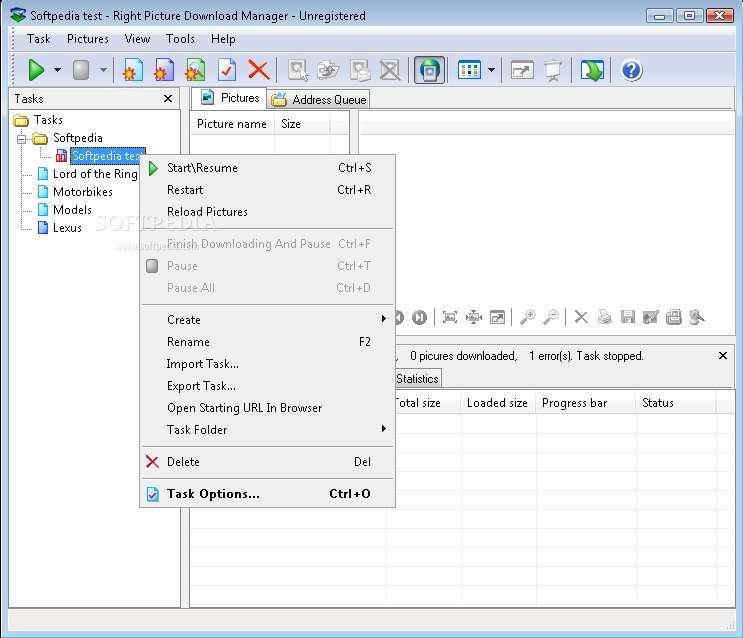Viewport: 743px width, 638px height.
Task: Choose Delete from context menu
Action: (267, 462)
